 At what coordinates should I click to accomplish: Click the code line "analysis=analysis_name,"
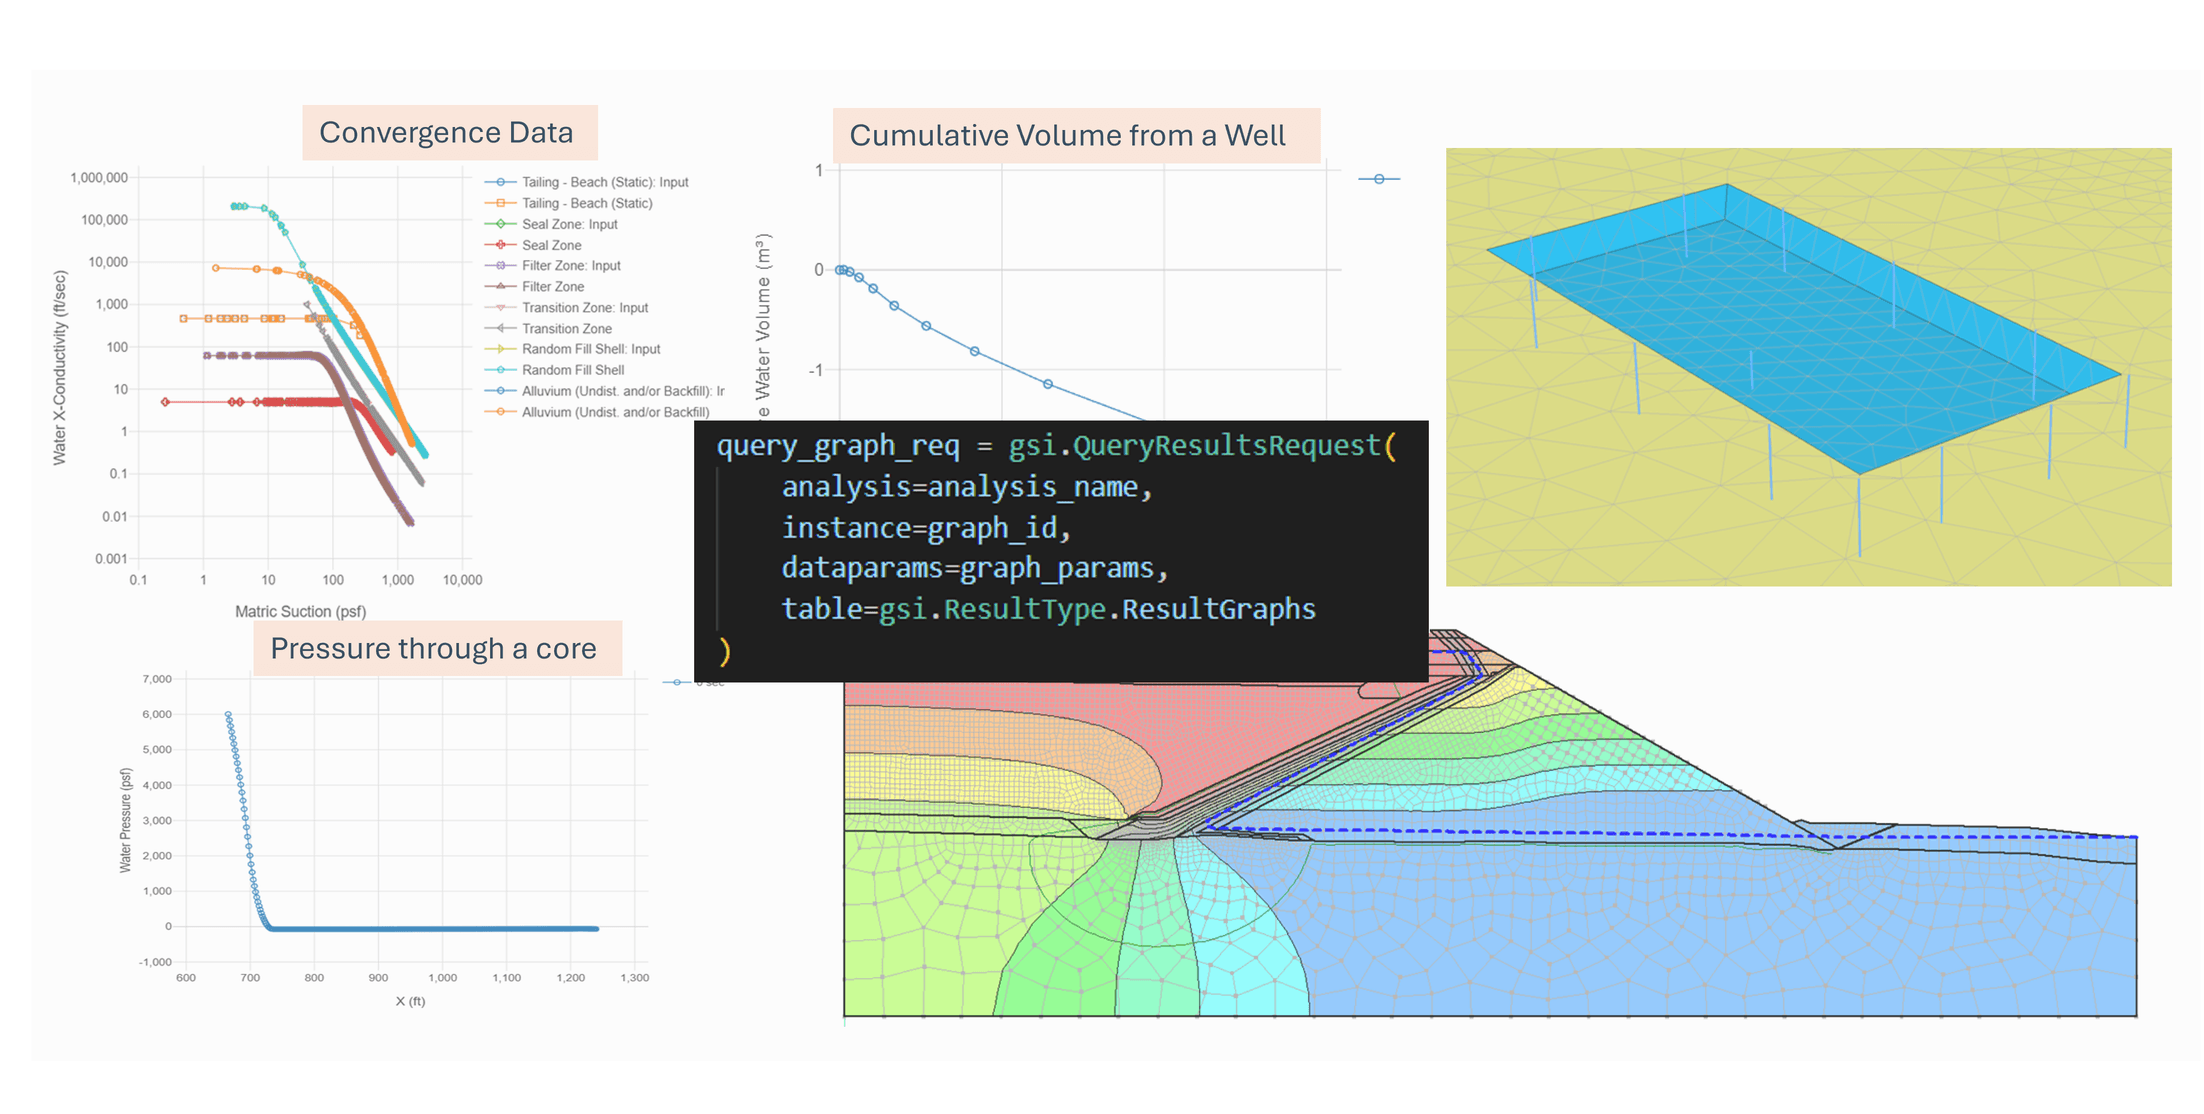tap(967, 487)
